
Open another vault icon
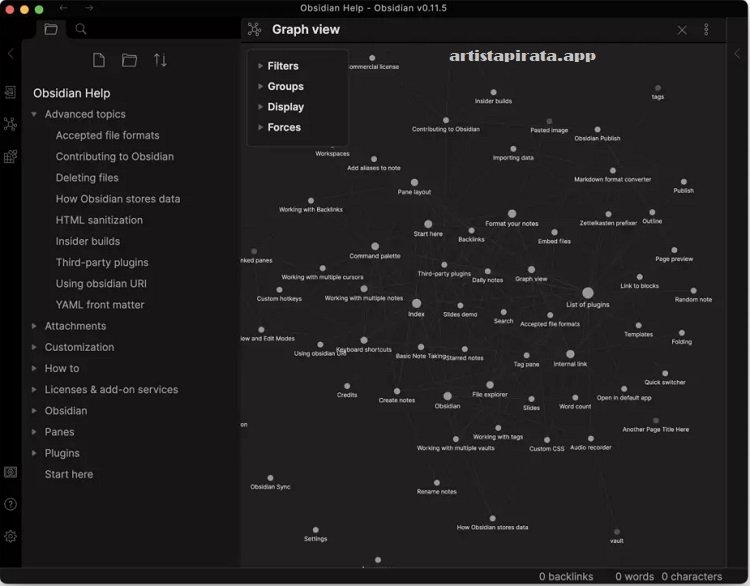tap(11, 472)
